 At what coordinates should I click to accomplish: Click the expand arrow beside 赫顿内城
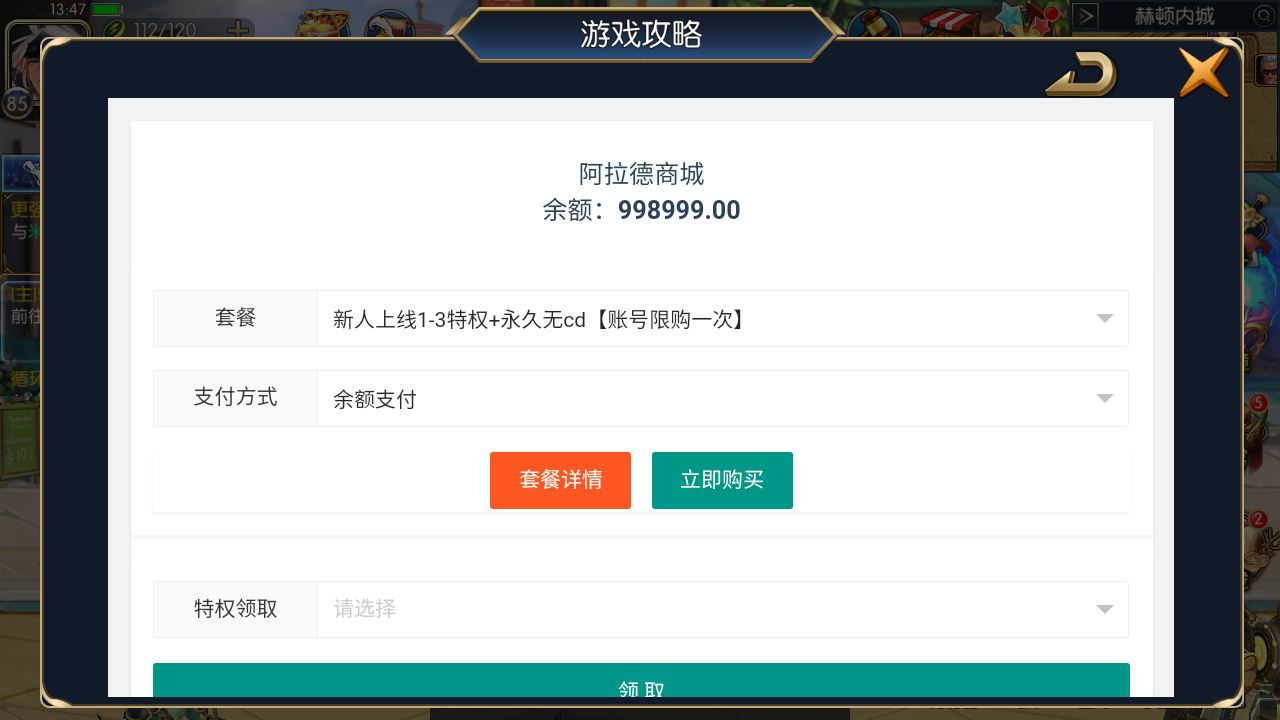click(1086, 16)
